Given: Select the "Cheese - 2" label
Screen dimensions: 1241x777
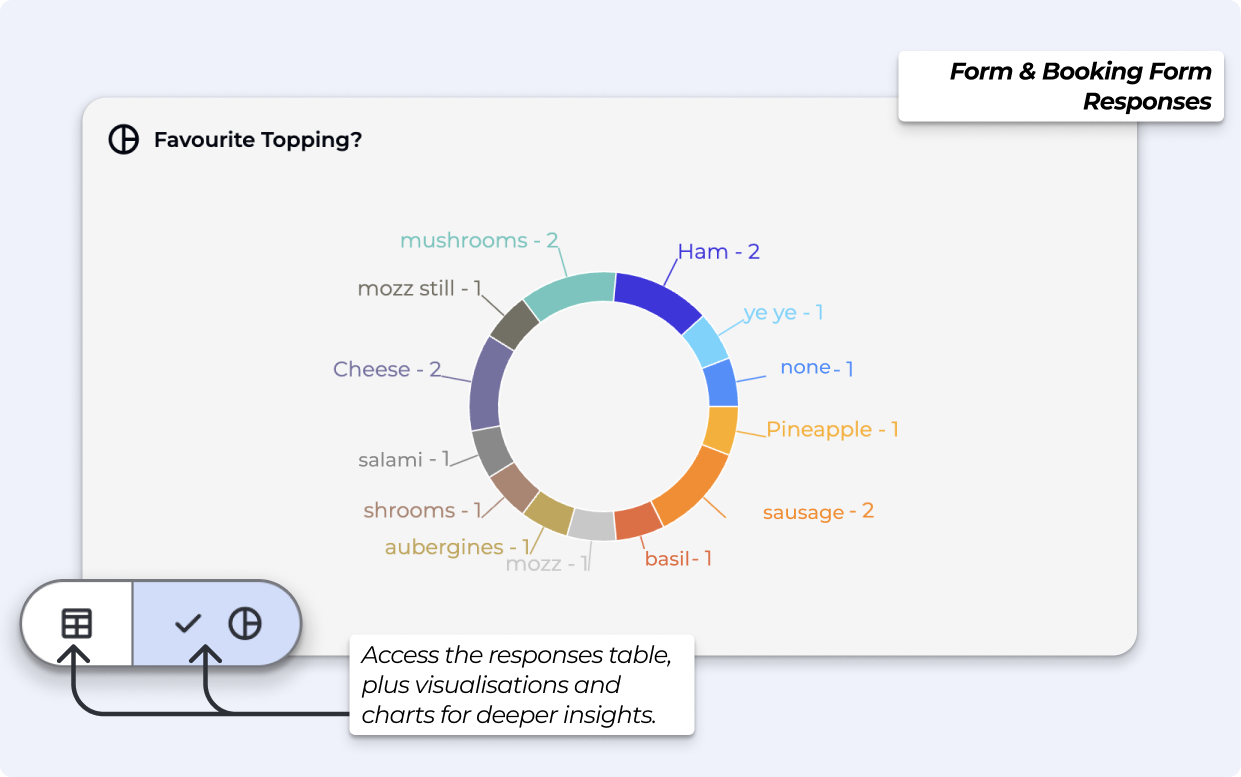Looking at the screenshot, I should (x=387, y=369).
